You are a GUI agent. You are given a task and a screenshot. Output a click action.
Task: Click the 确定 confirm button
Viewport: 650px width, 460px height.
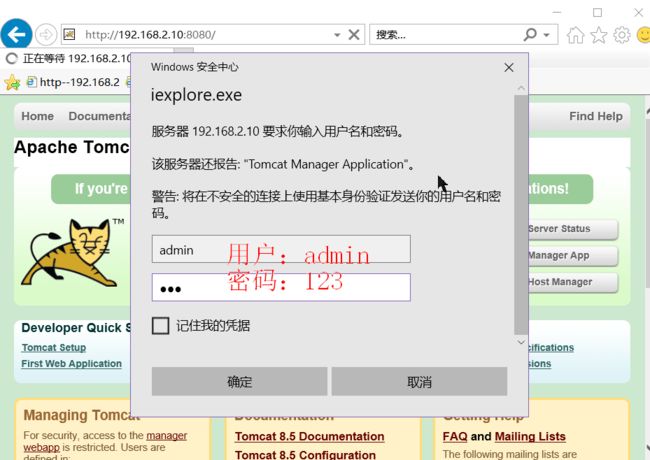[x=239, y=381]
